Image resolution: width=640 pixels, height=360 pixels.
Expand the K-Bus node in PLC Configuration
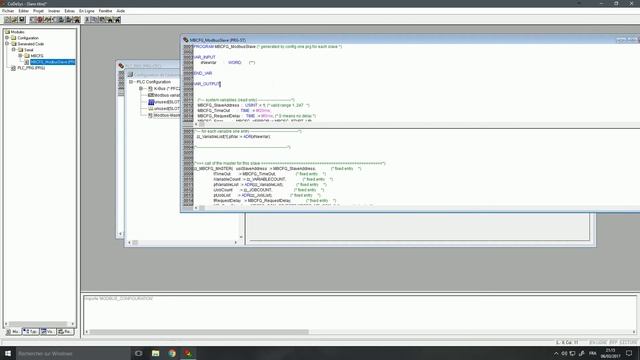(x=141, y=89)
